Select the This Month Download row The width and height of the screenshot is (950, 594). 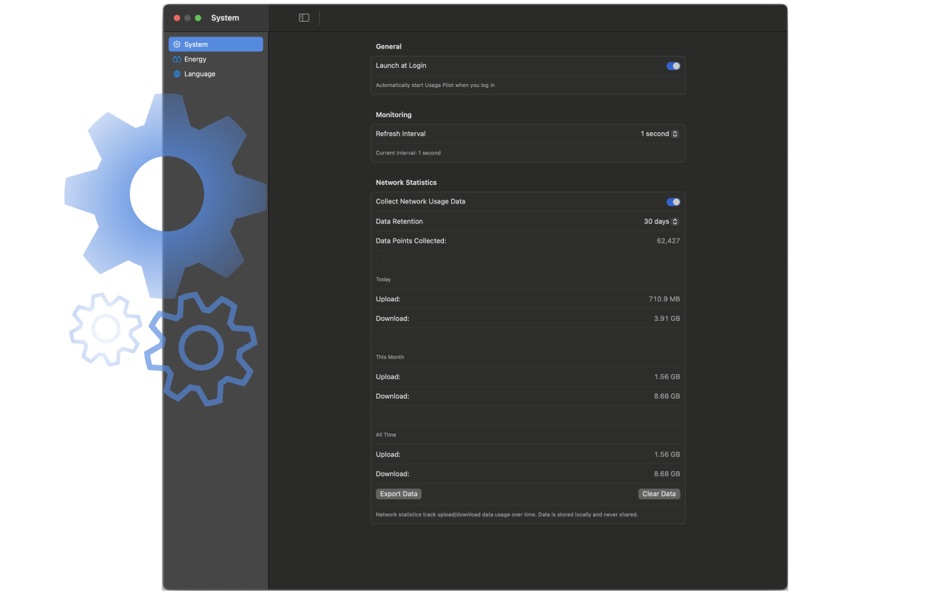pyautogui.click(x=528, y=395)
